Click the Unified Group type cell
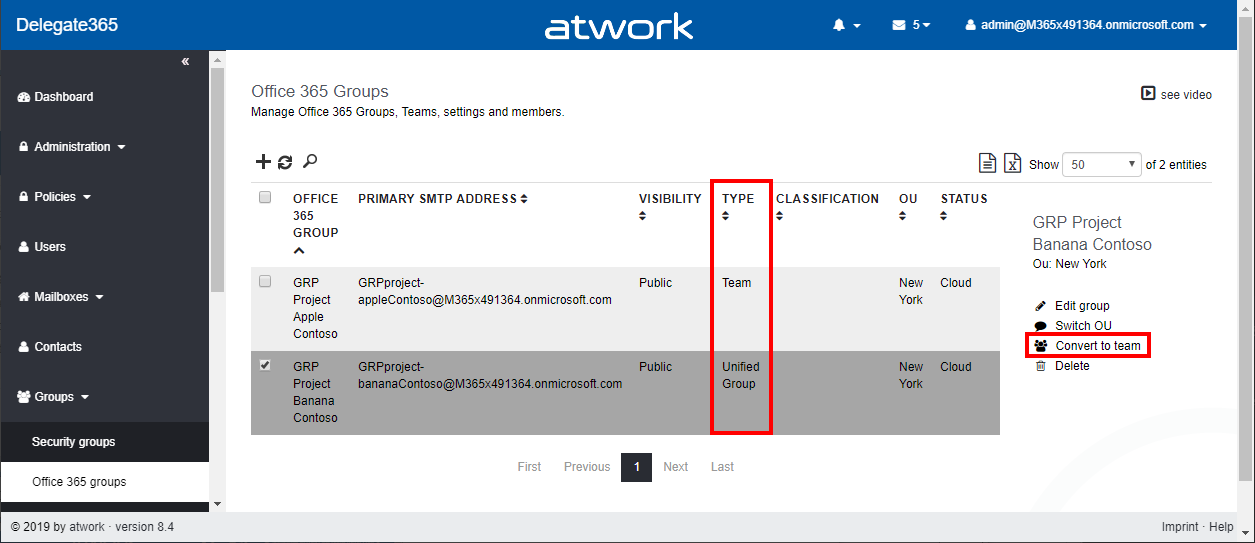Screen dimensions: 1255x543 click(739, 375)
